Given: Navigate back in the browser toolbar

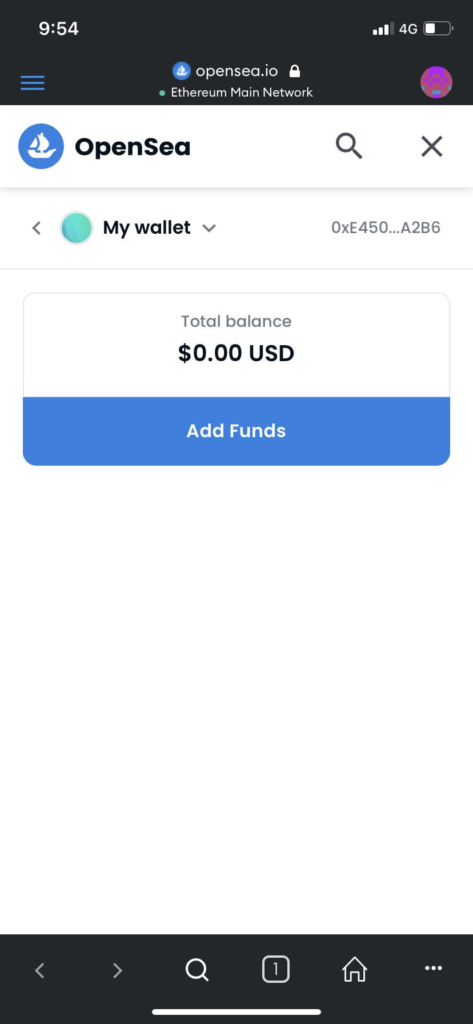Looking at the screenshot, I should (39, 970).
